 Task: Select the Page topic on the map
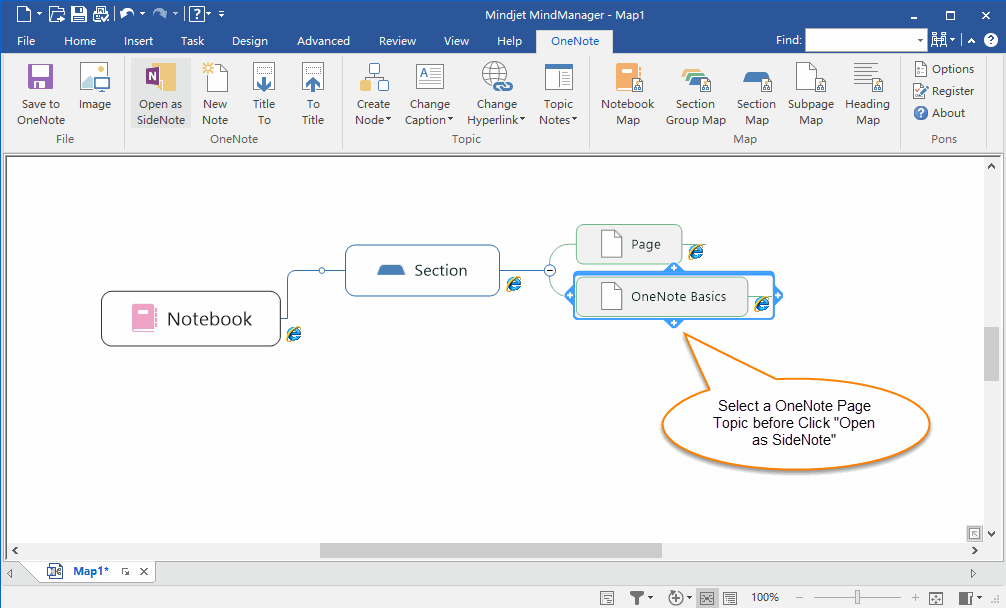click(x=629, y=244)
